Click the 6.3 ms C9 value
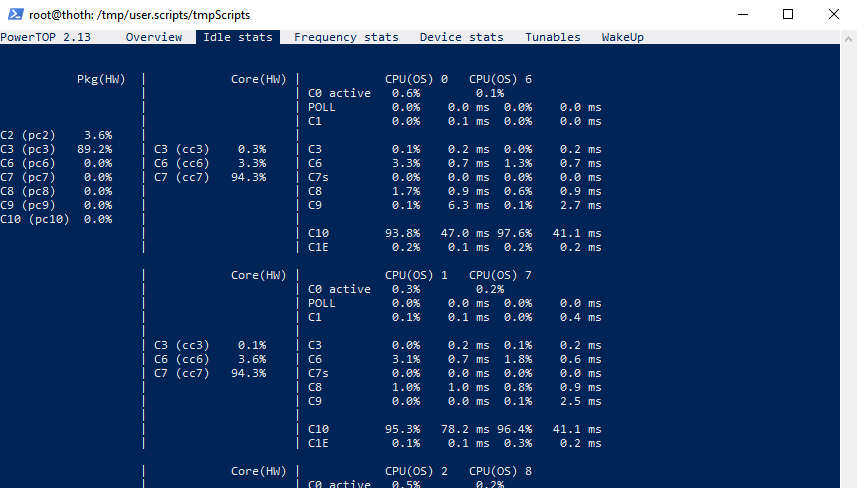 [468, 205]
